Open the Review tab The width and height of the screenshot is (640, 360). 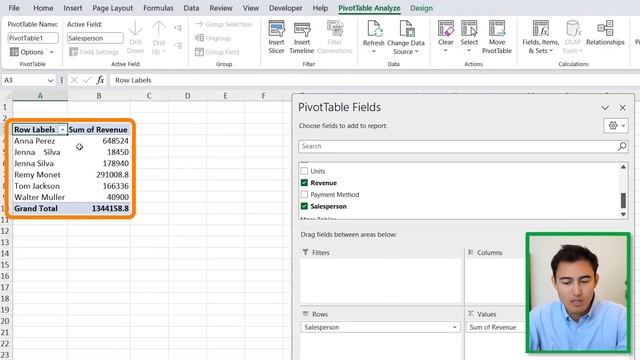(221, 8)
